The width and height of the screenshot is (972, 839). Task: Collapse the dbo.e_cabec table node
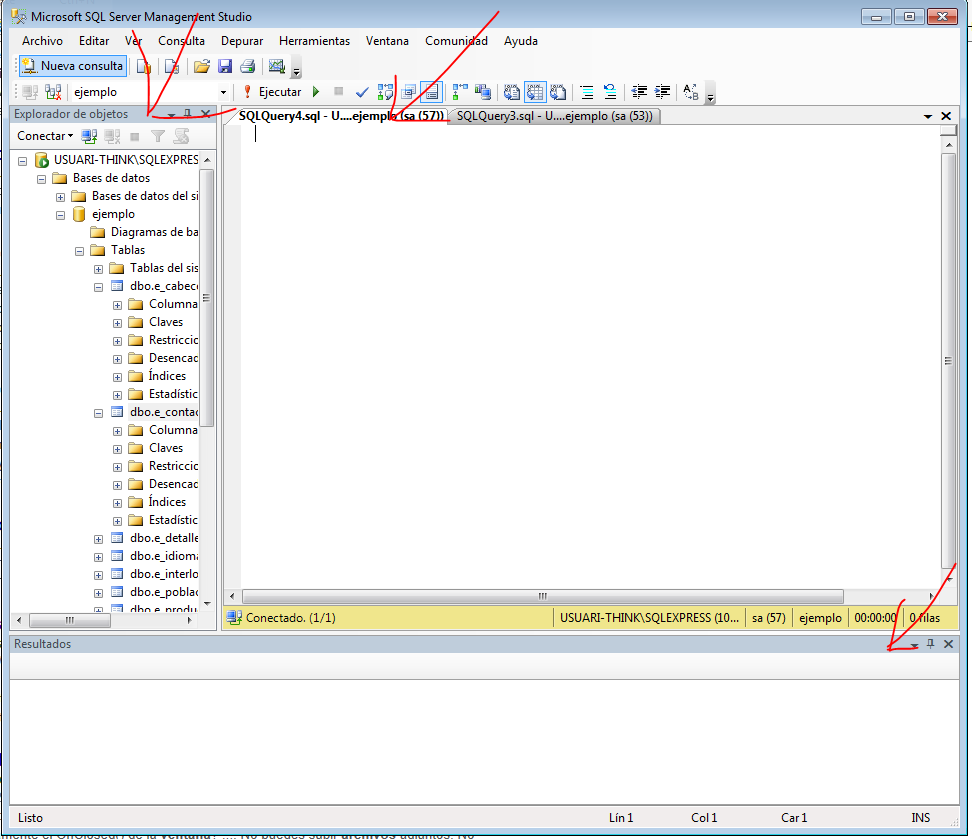[99, 287]
